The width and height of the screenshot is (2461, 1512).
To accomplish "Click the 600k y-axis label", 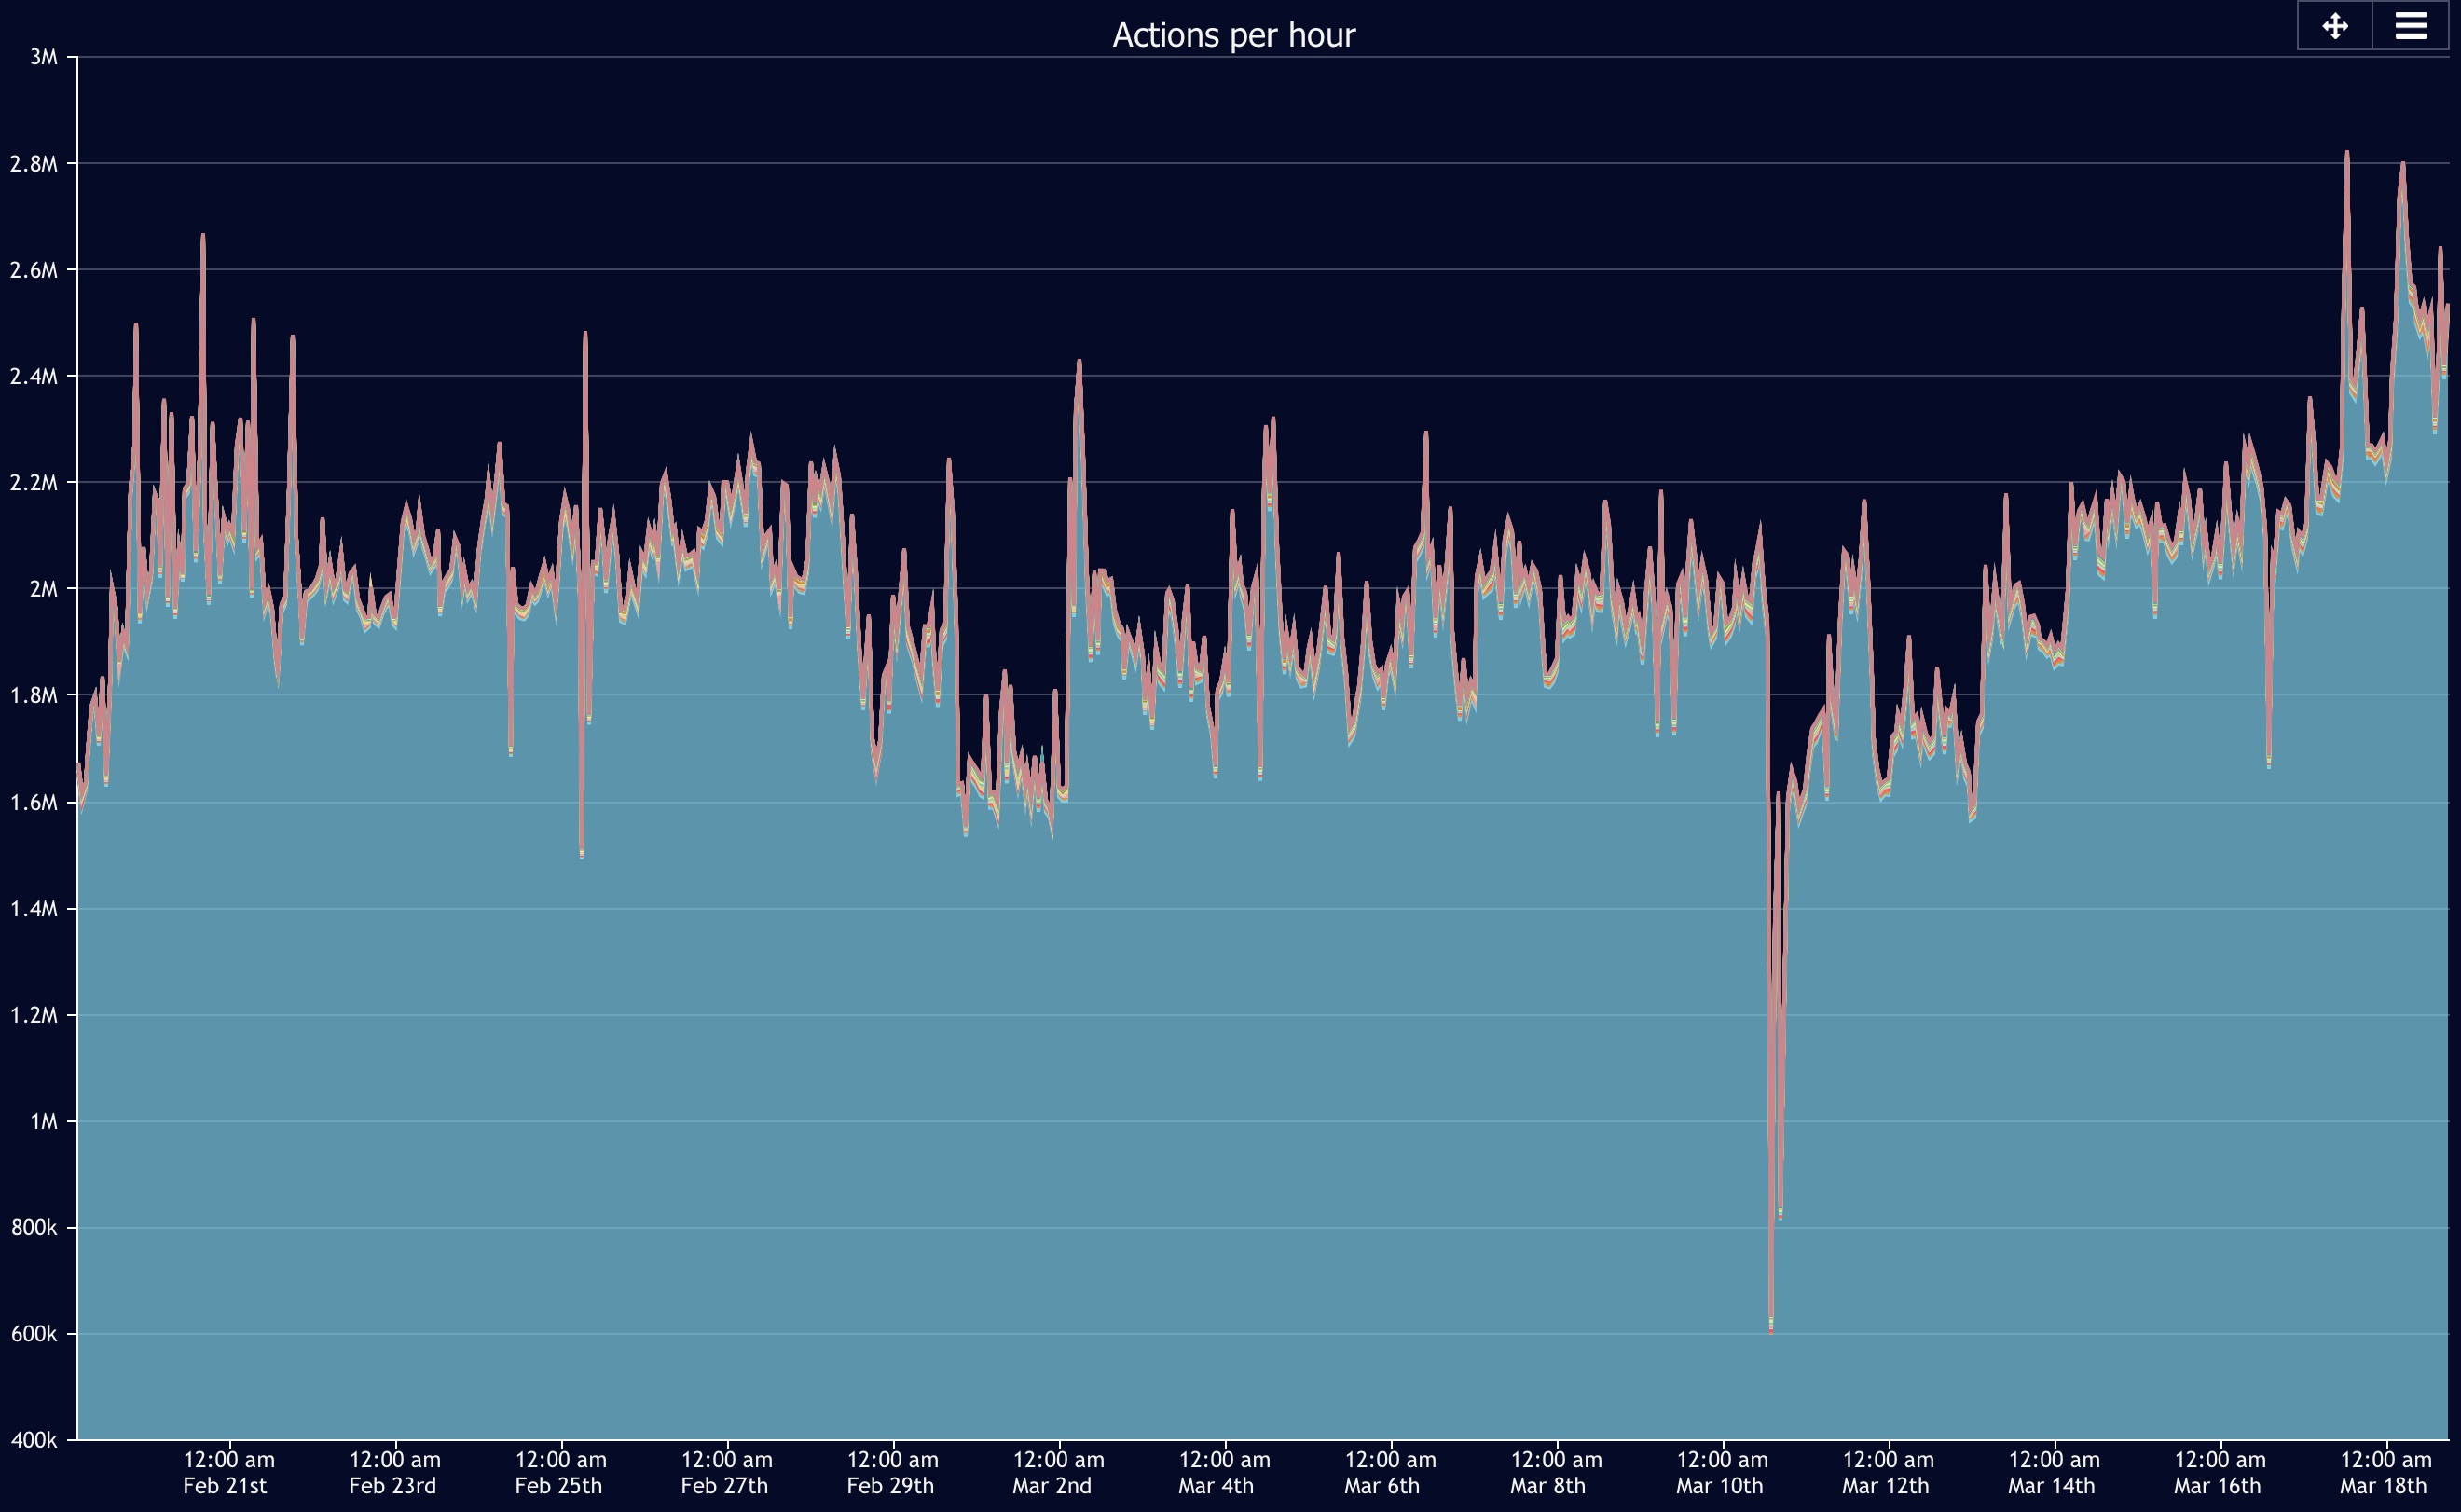I will [34, 1334].
